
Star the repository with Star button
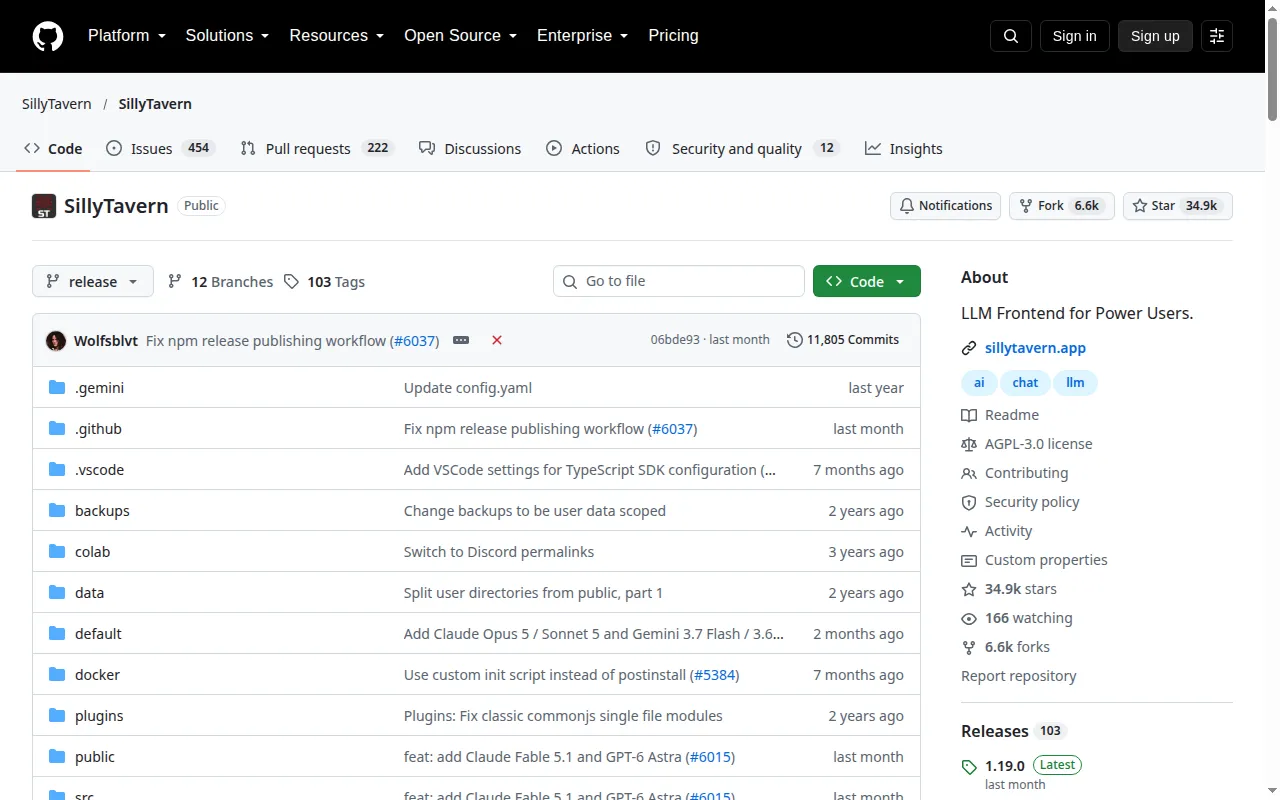tap(1178, 206)
